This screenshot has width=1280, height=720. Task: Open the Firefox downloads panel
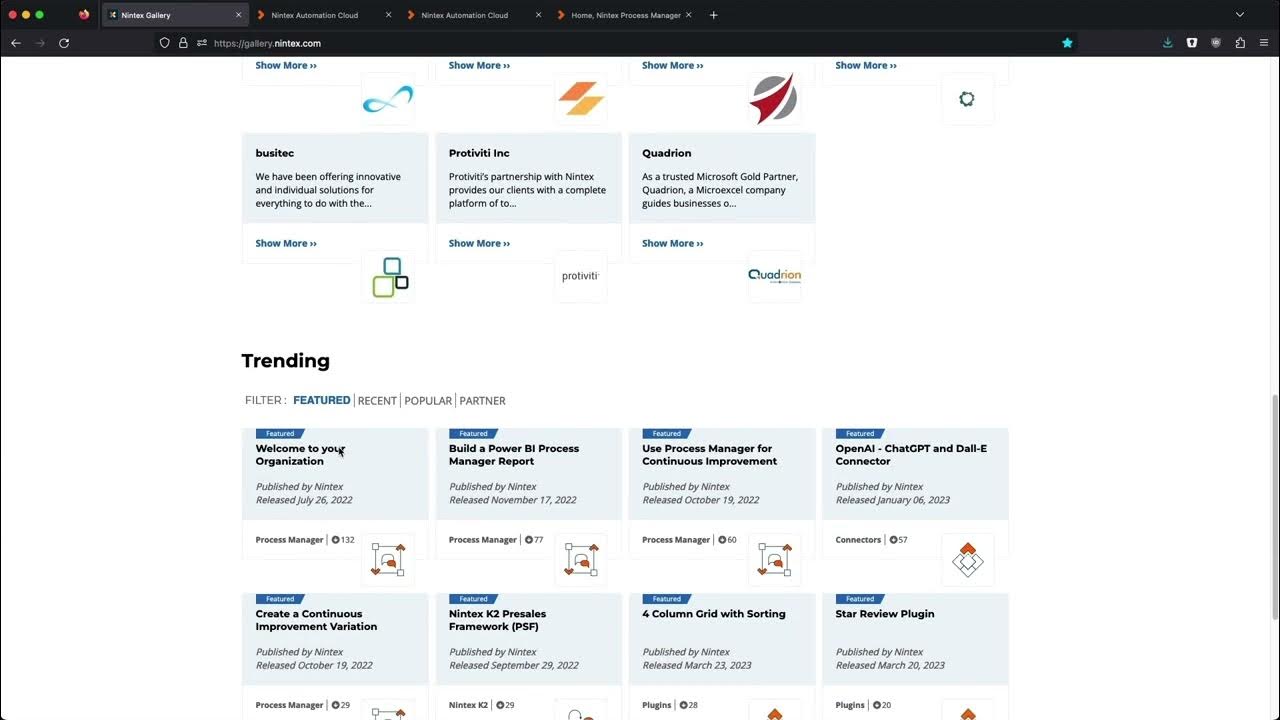point(1167,43)
